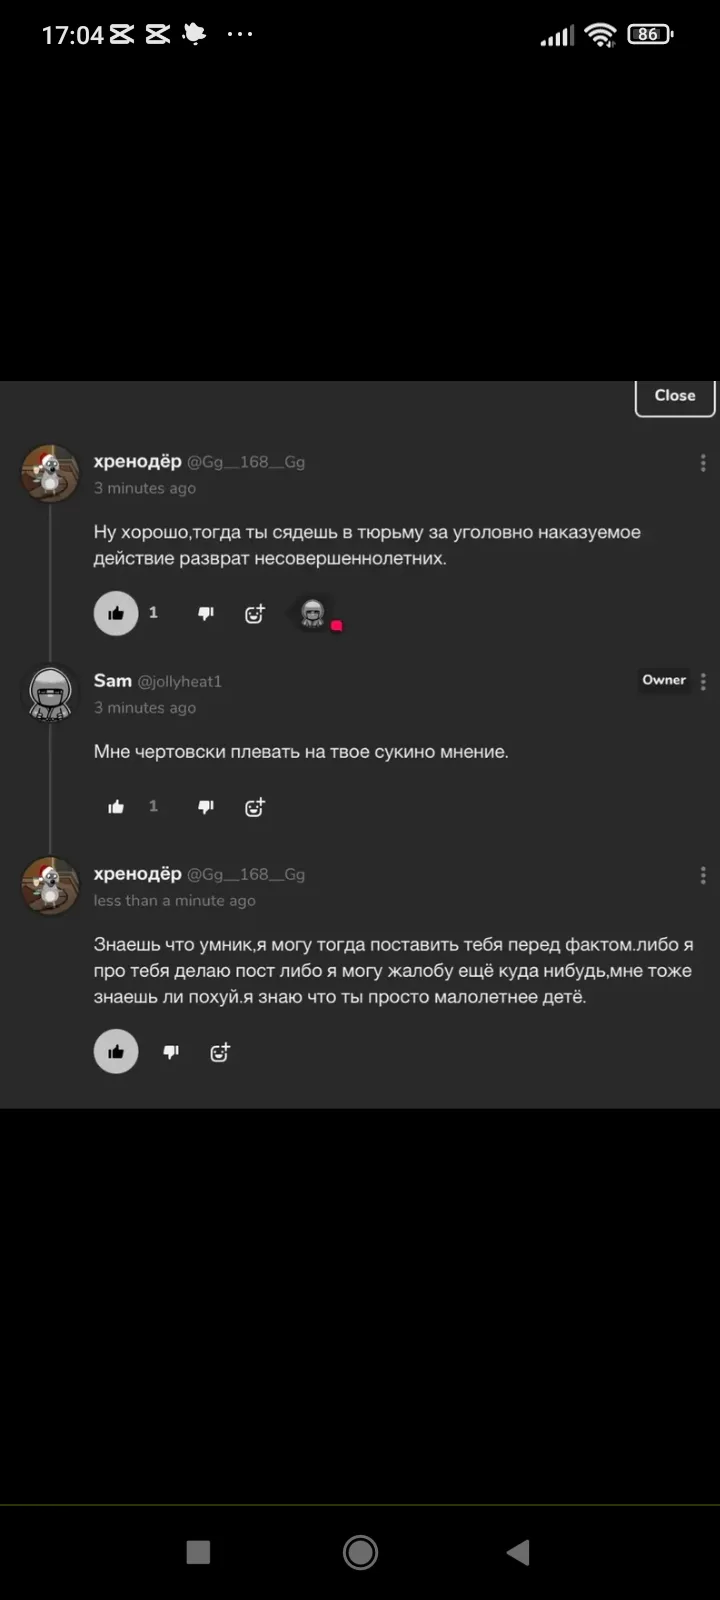Open options menu for last хренодёр comment
This screenshot has width=720, height=1600.
pyautogui.click(x=703, y=875)
